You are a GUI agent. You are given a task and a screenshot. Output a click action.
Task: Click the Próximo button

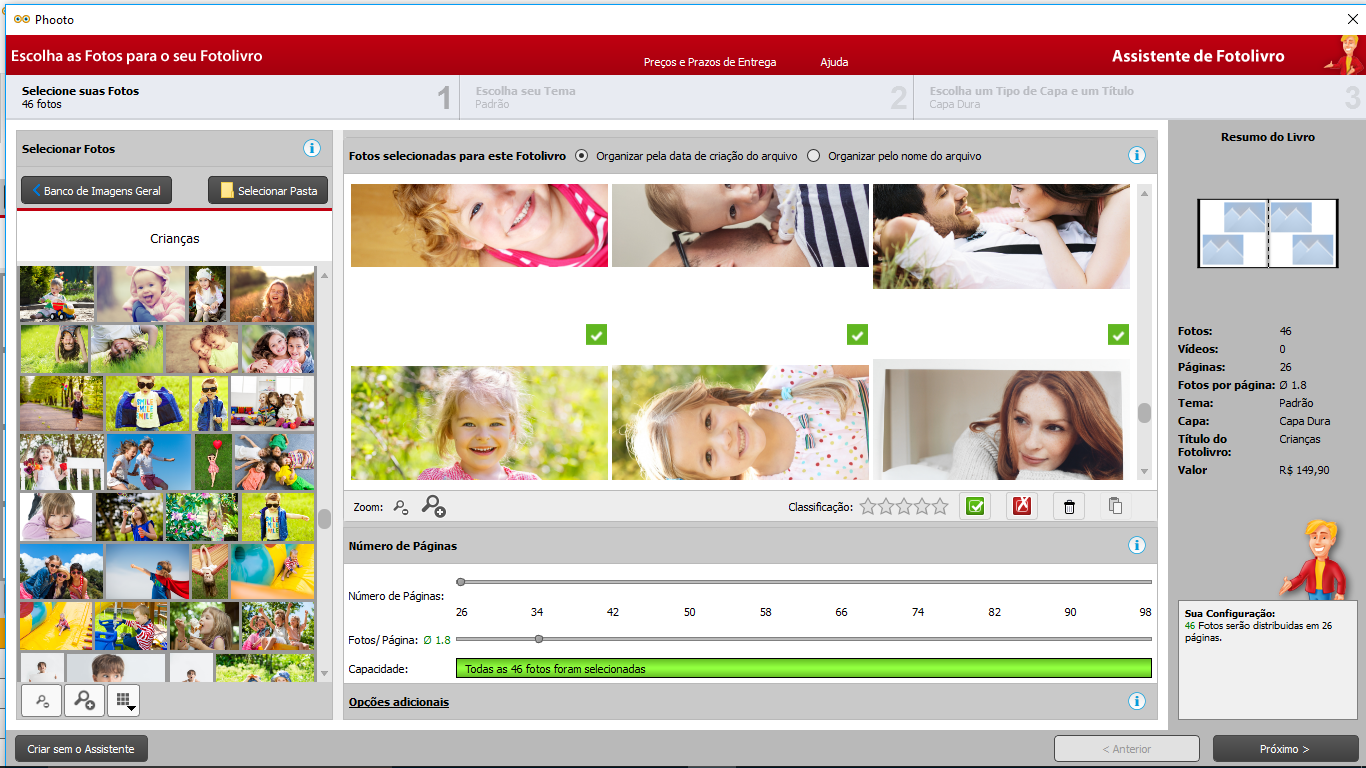coord(1284,749)
